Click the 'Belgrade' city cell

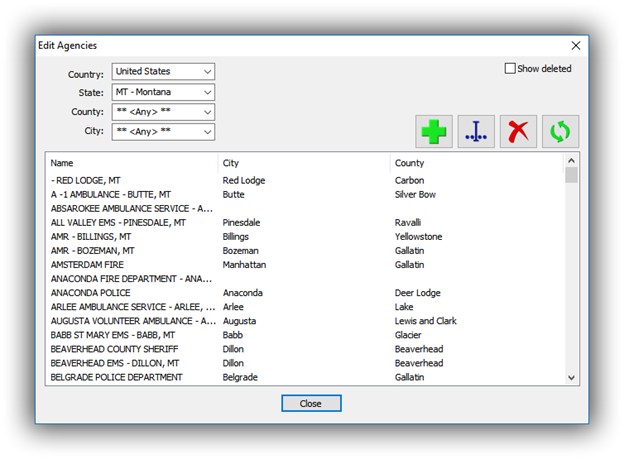click(x=240, y=377)
